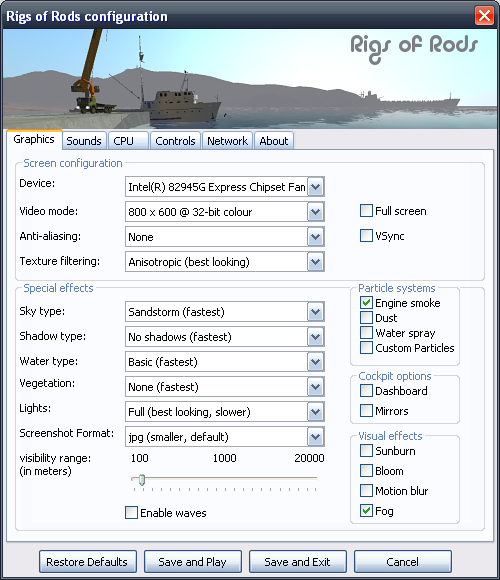This screenshot has height=580, width=500.
Task: Expand the Texture filtering combo box
Action: click(x=315, y=262)
